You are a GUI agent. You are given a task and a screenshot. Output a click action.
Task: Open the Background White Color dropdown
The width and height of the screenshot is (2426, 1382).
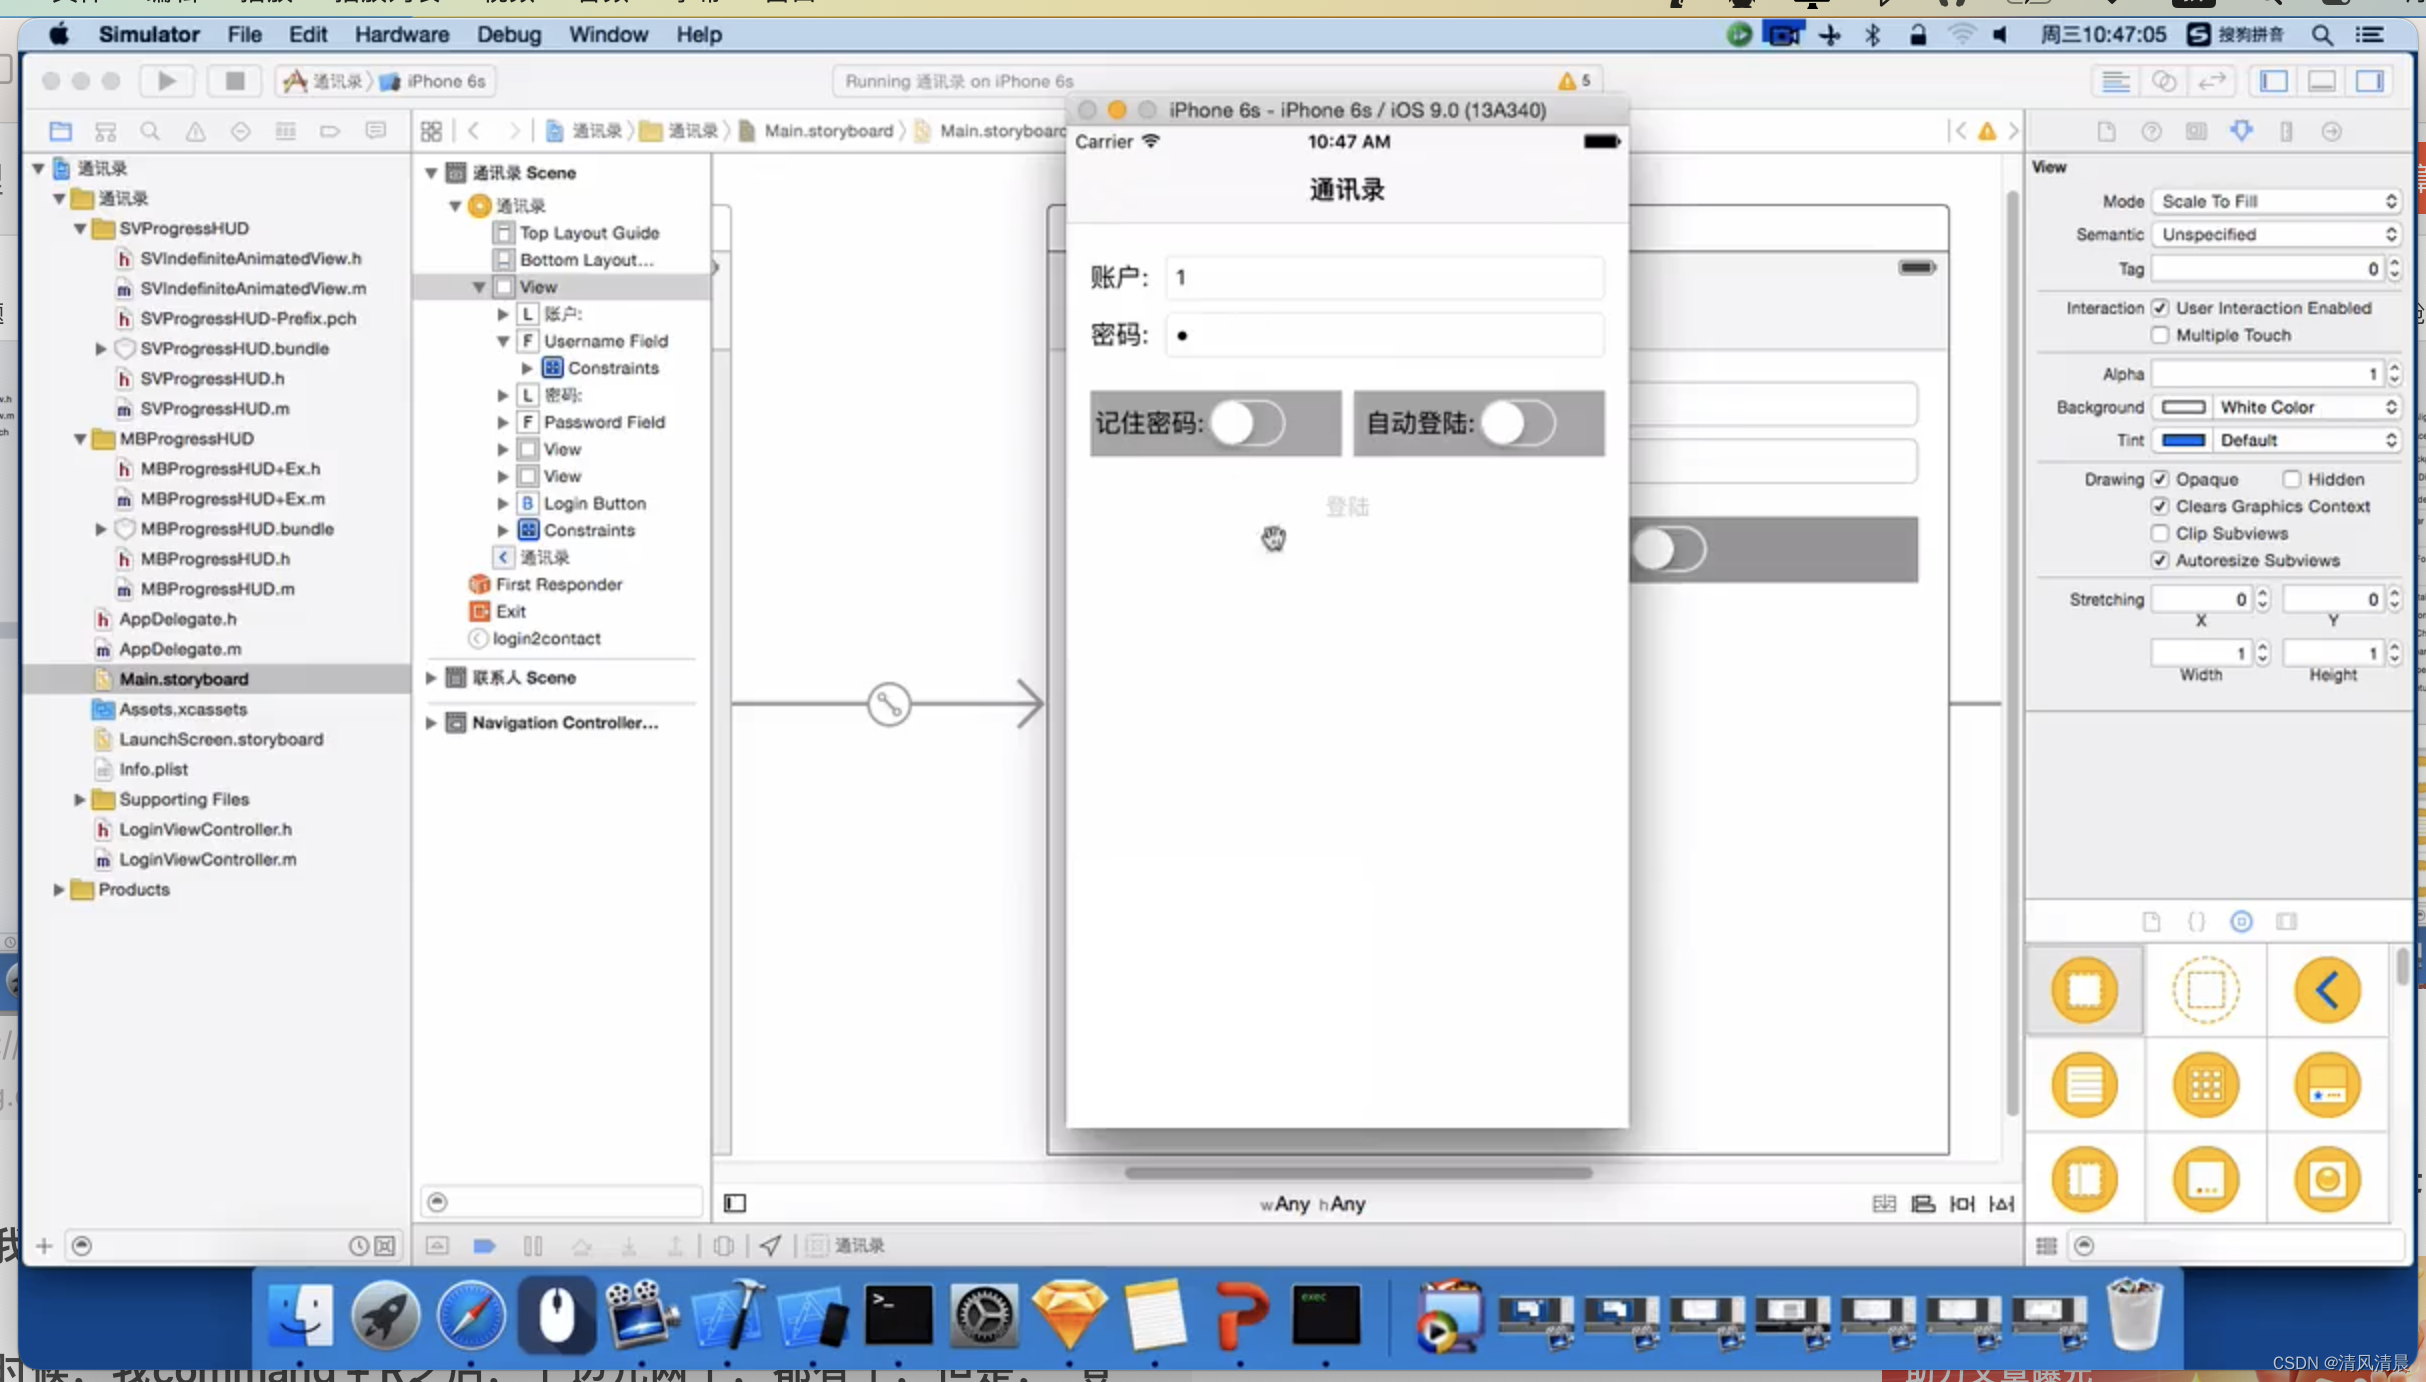click(2306, 407)
